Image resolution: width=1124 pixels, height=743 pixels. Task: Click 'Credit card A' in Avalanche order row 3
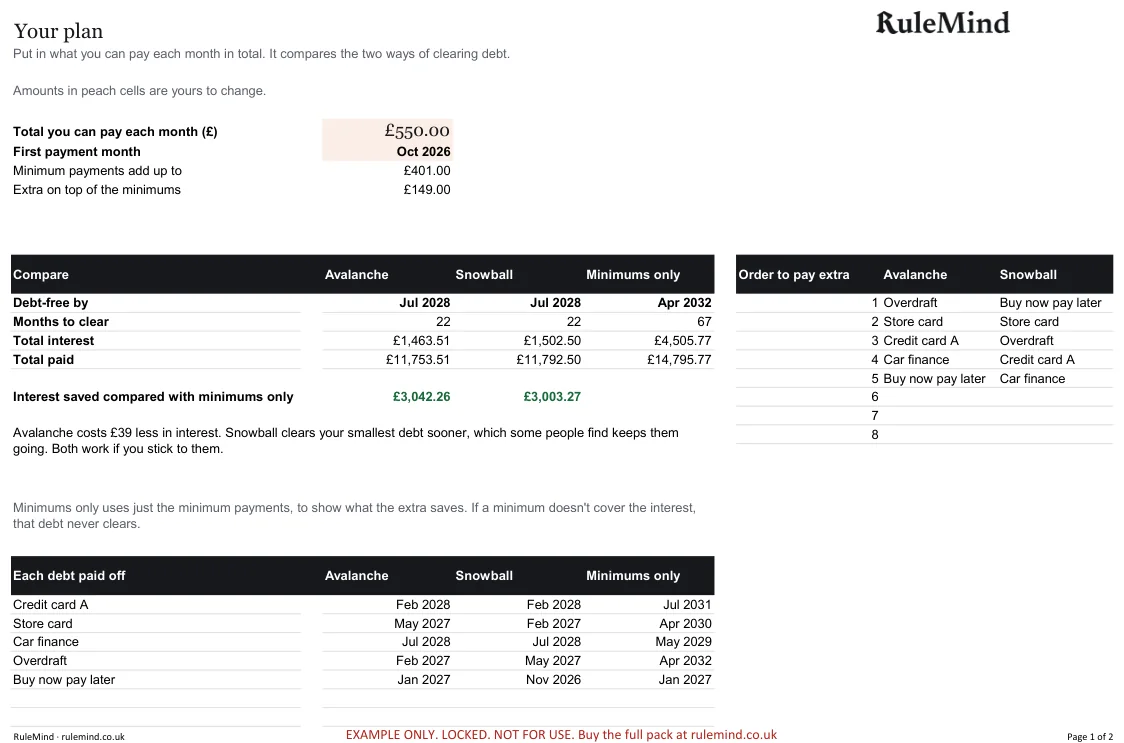(920, 341)
